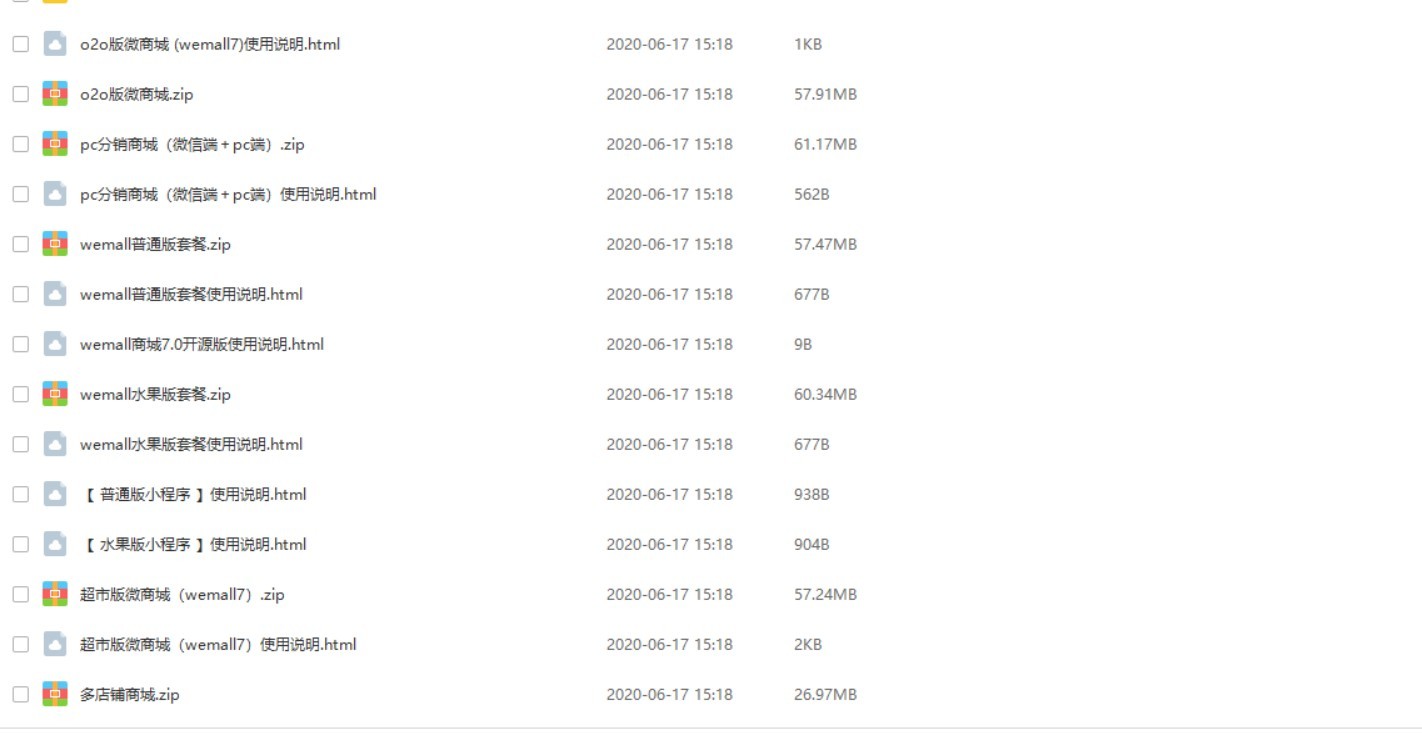Screen dimensions: 1422x733
Task: Tick the checkbox for 【 水果版小程序 】使用说明.html
Action: [20, 544]
